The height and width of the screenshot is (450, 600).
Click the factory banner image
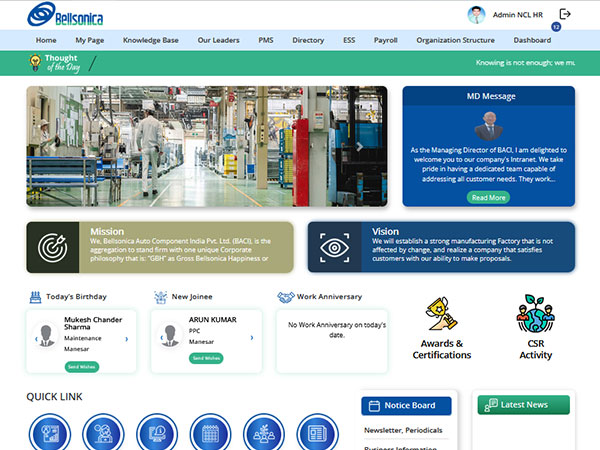(207, 146)
